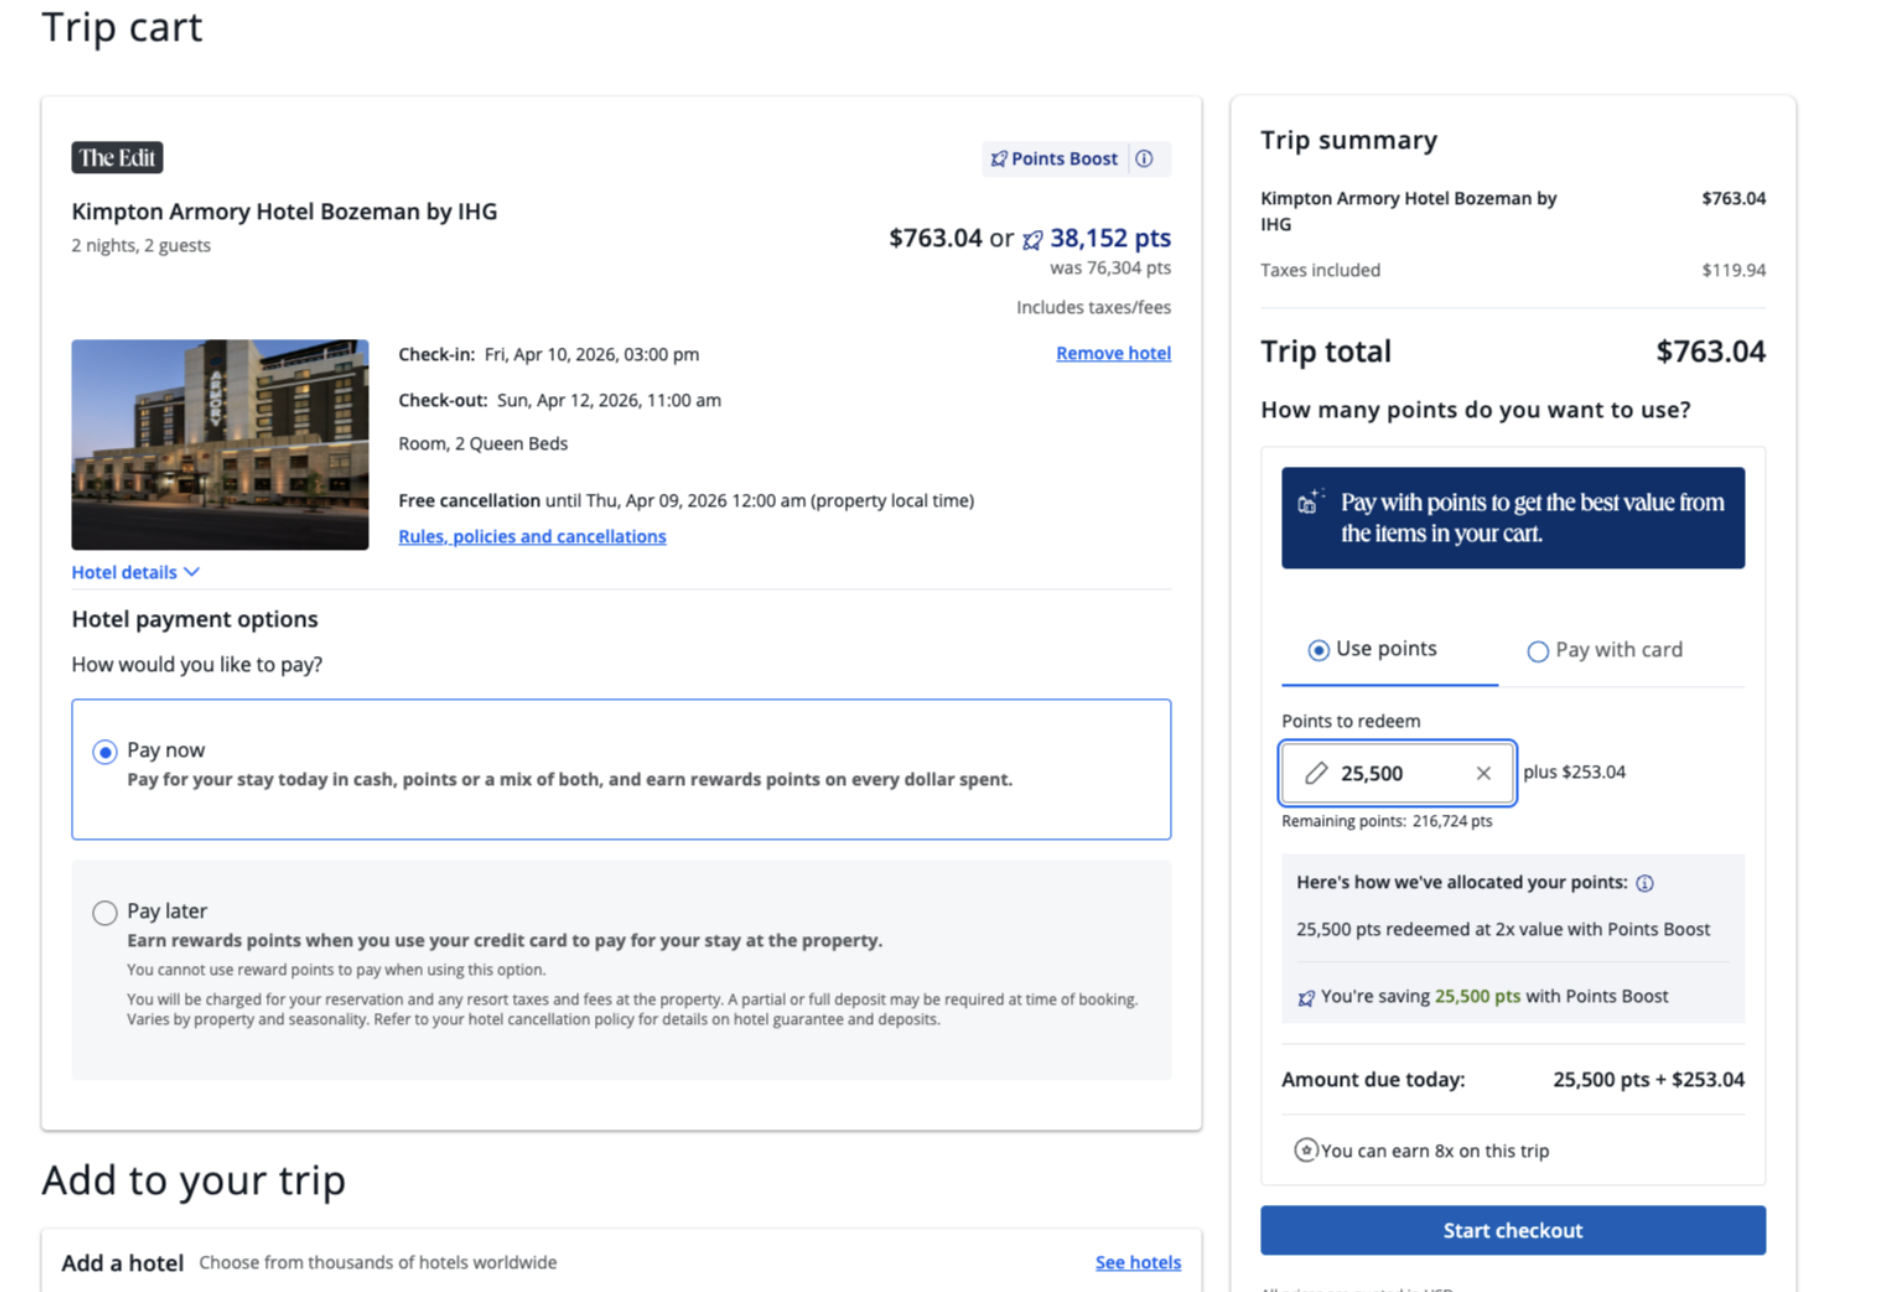
Task: Click the star icon by earn 8x
Action: pyautogui.click(x=1305, y=1150)
